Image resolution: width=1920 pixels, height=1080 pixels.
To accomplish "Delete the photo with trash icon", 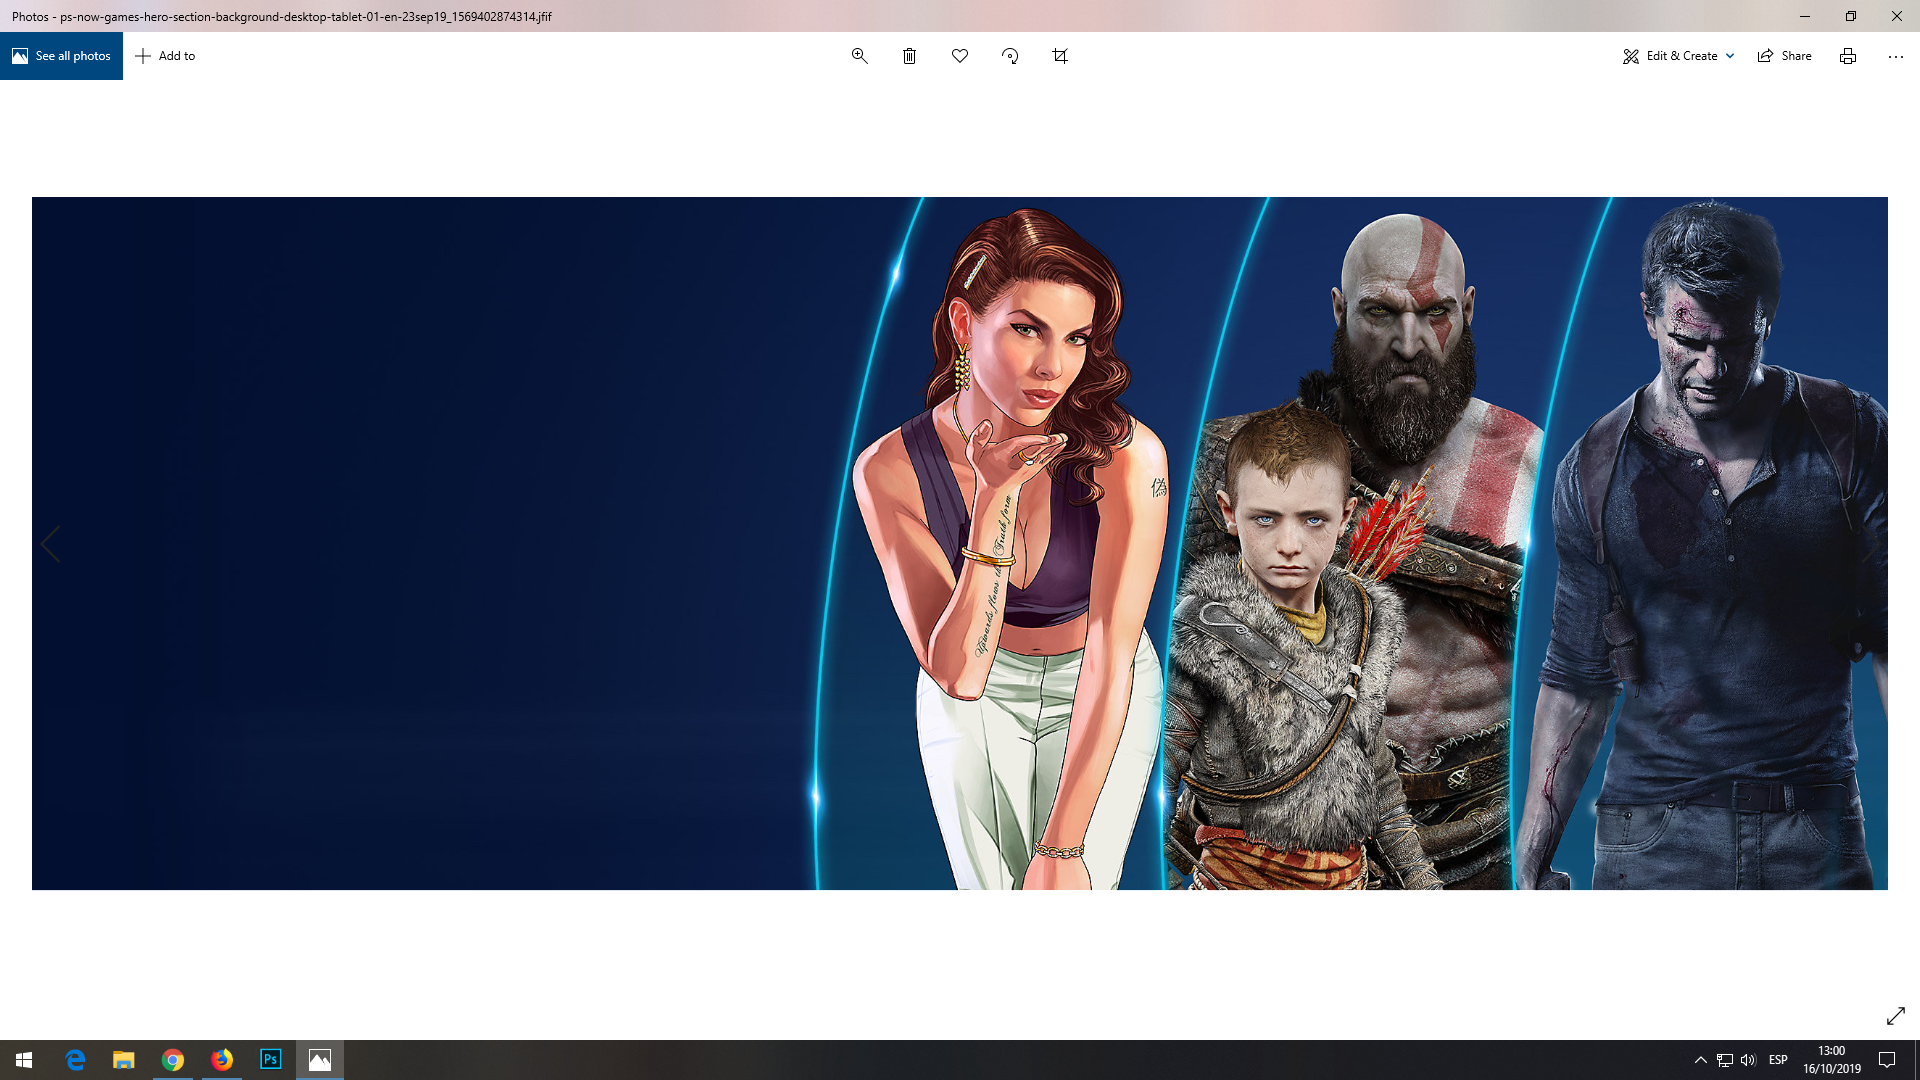I will [x=909, y=56].
